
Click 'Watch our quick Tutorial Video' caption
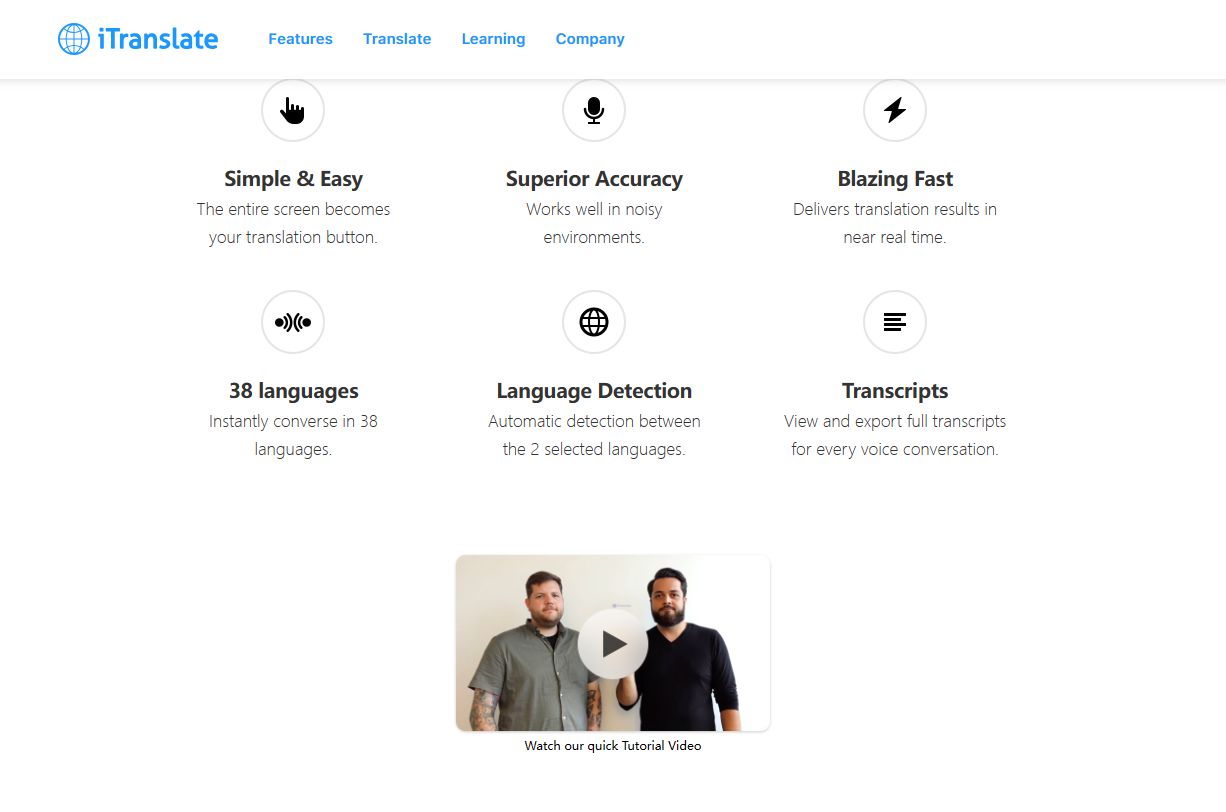[613, 746]
